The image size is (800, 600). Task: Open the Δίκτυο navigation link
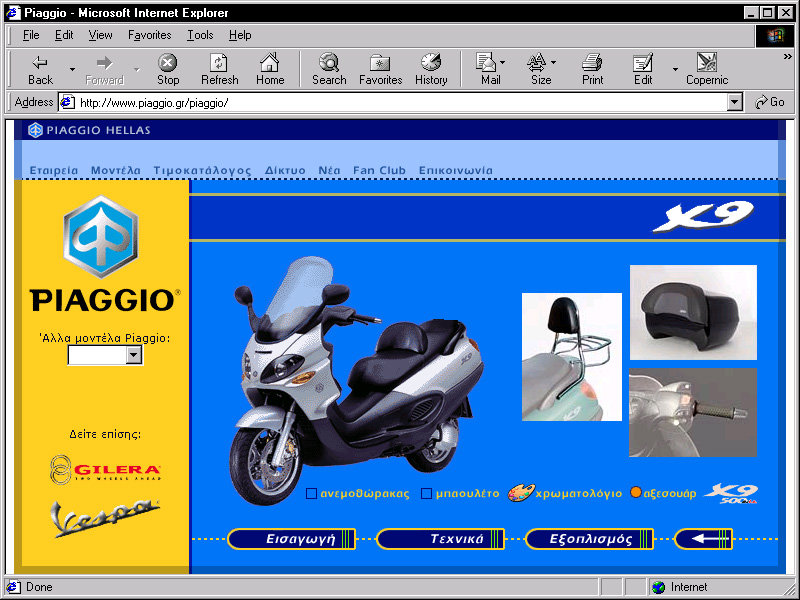click(285, 170)
